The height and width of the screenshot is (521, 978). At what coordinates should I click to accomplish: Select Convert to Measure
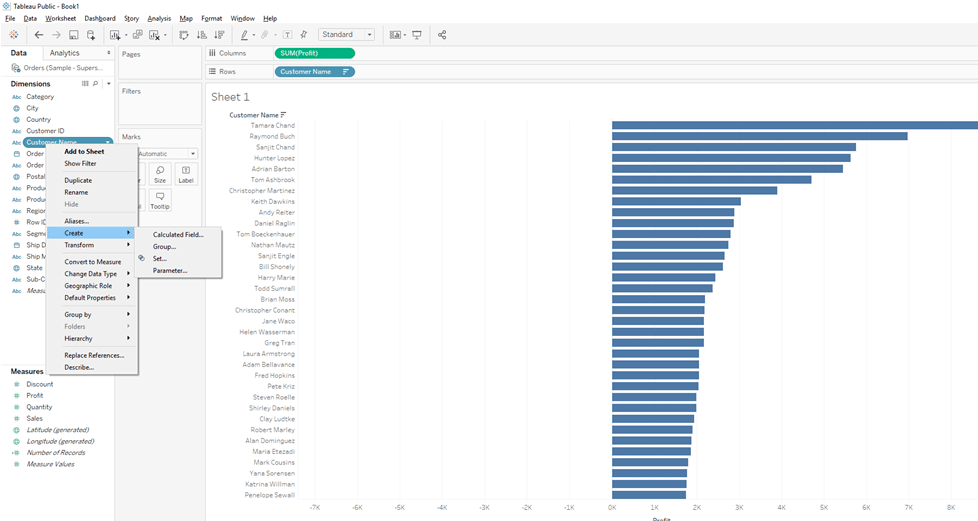click(92, 262)
